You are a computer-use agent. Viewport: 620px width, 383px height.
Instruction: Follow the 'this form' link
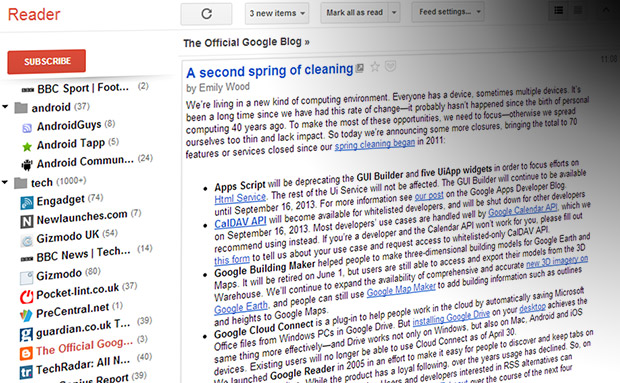(x=232, y=260)
